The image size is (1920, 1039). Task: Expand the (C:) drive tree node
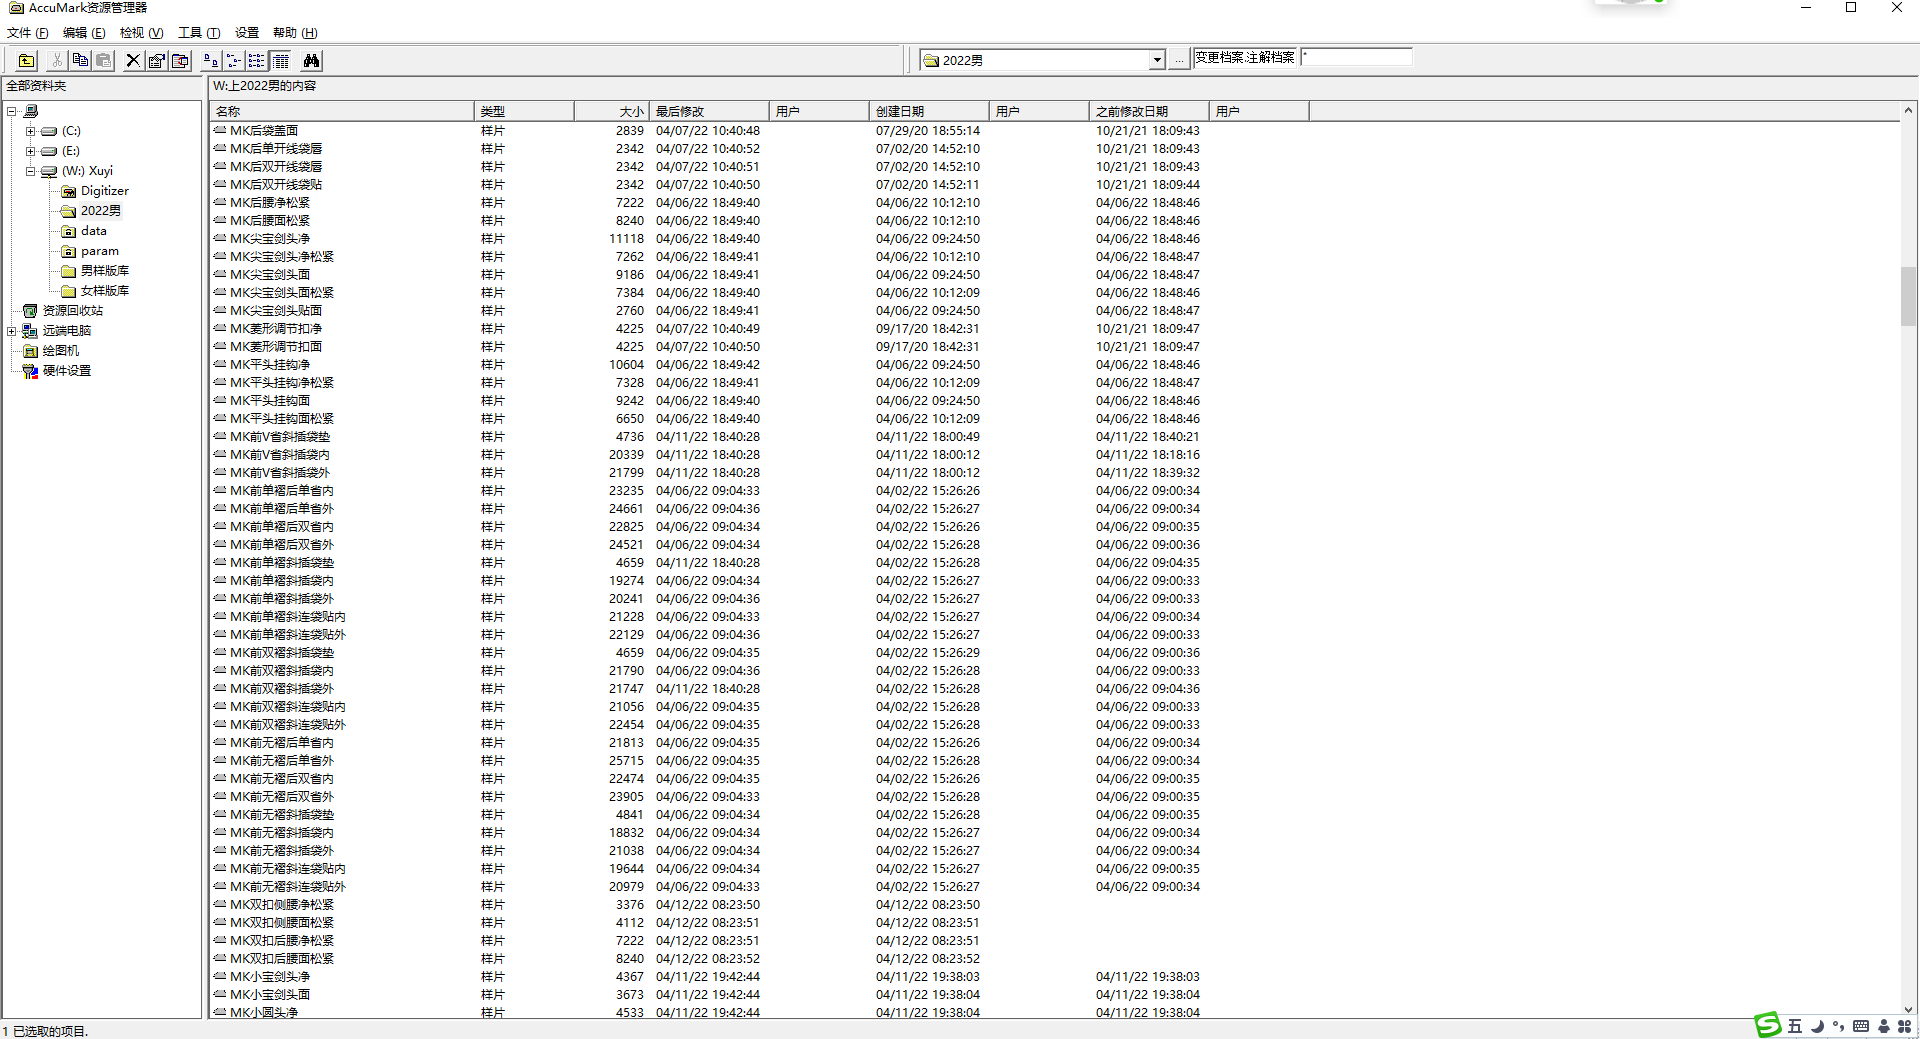tap(30, 131)
